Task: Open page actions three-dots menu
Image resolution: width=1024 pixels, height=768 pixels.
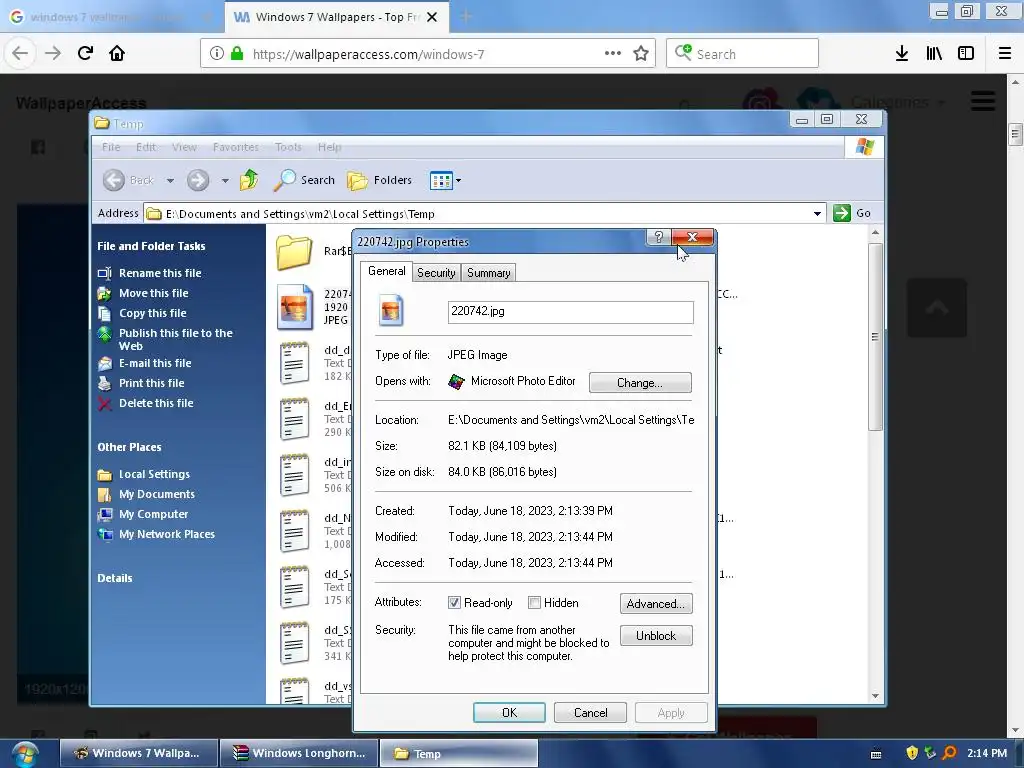Action: pos(613,54)
